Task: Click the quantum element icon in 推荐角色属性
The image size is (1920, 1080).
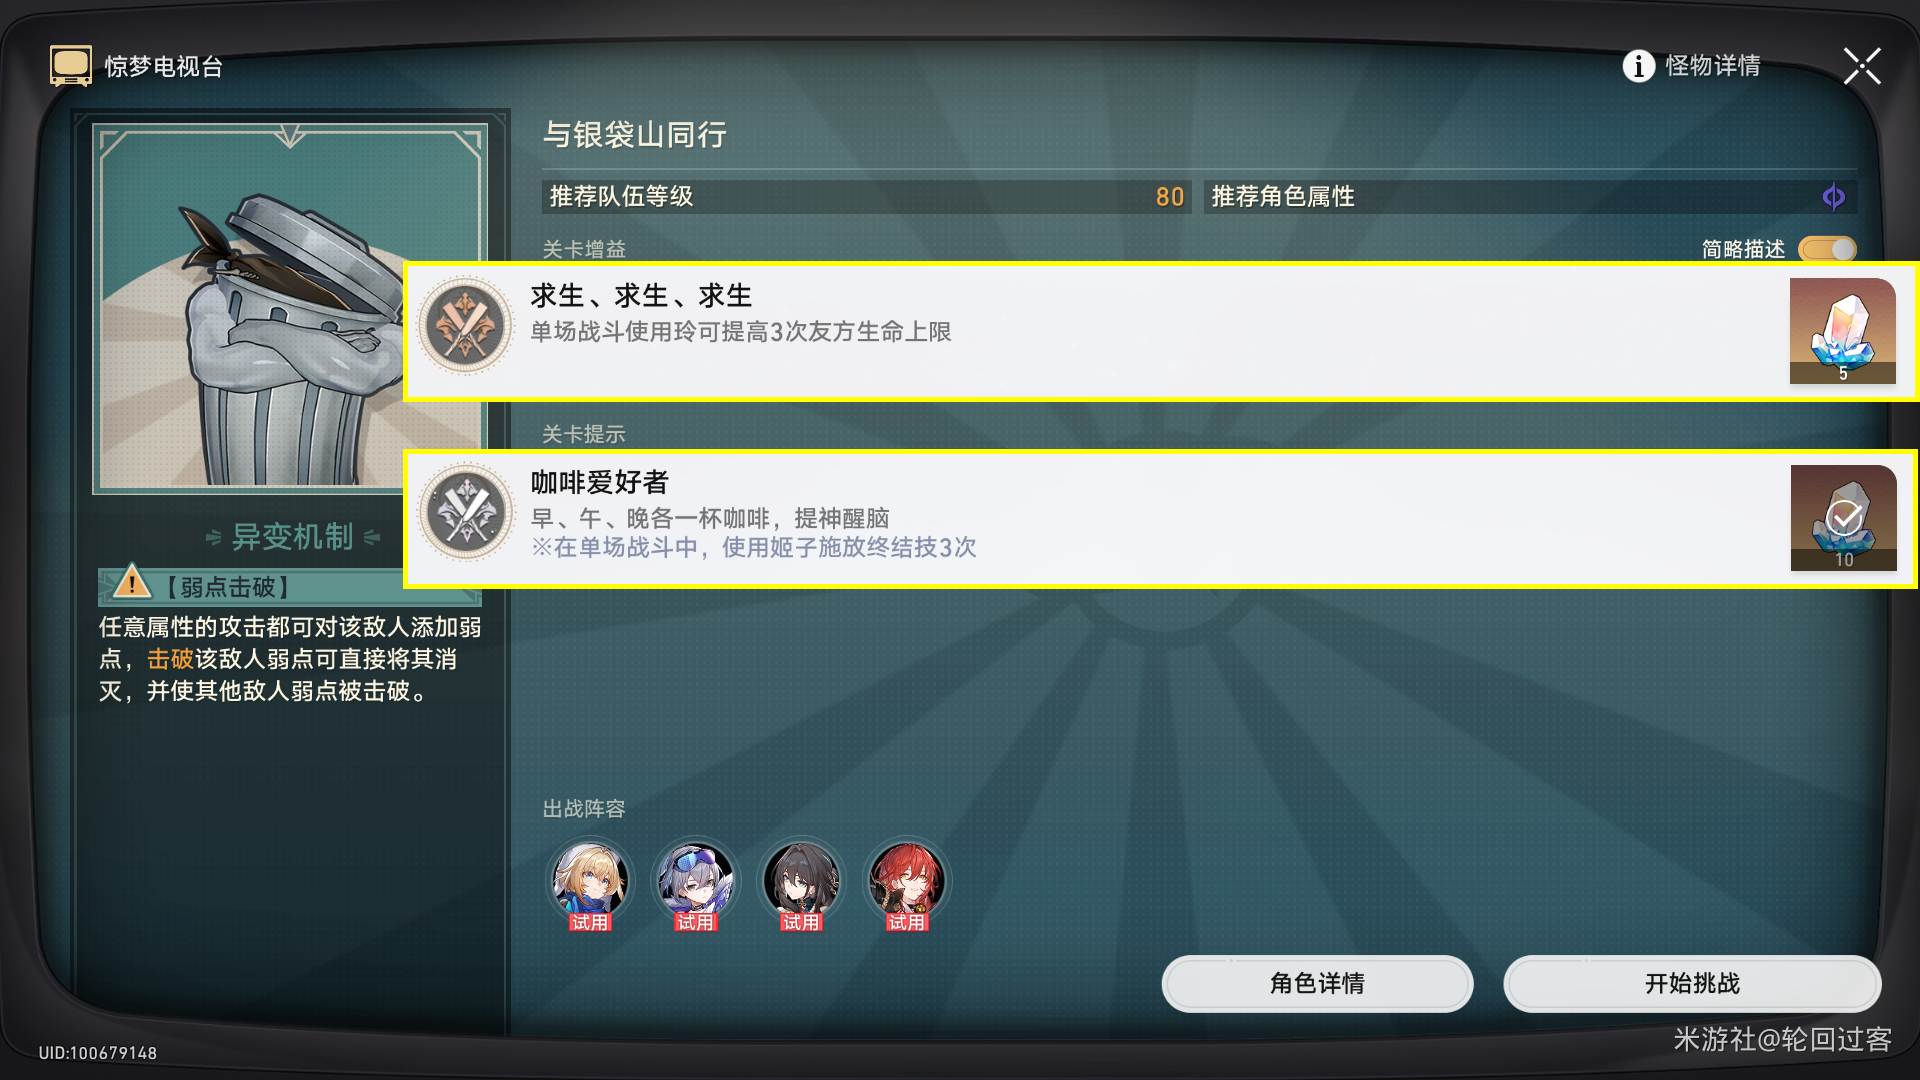Action: (1833, 197)
